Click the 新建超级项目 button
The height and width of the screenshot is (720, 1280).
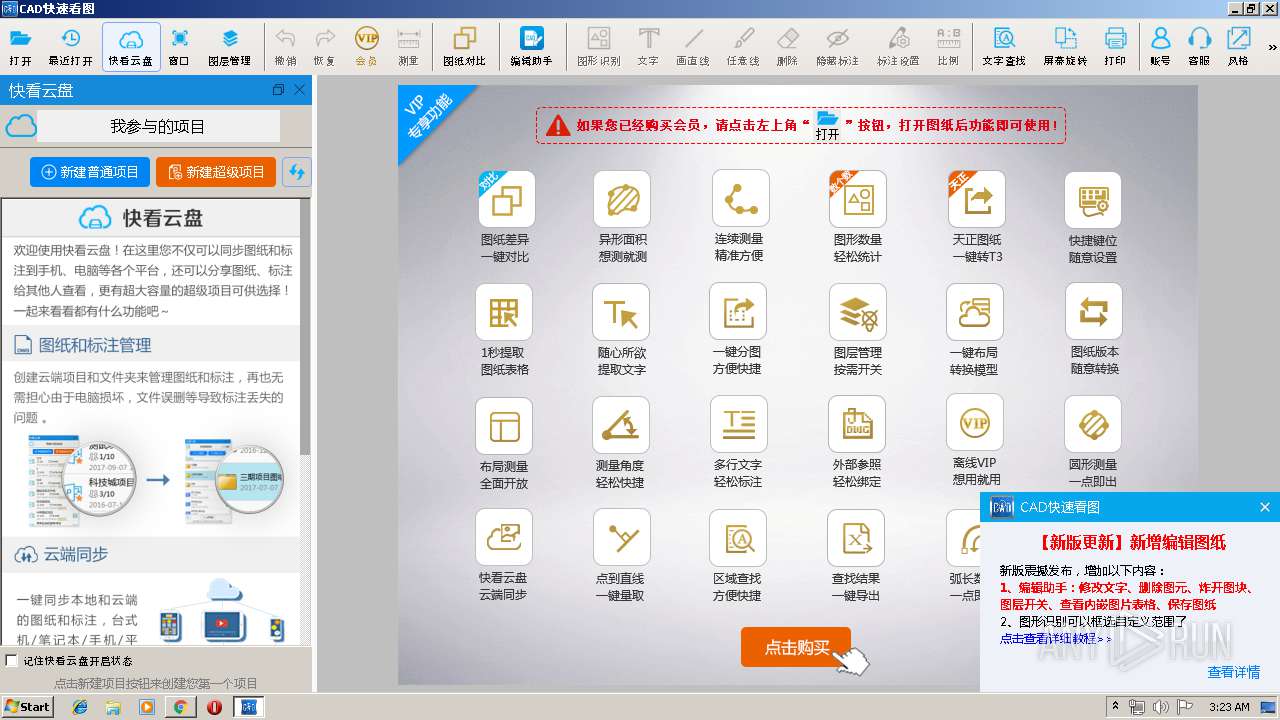point(216,172)
